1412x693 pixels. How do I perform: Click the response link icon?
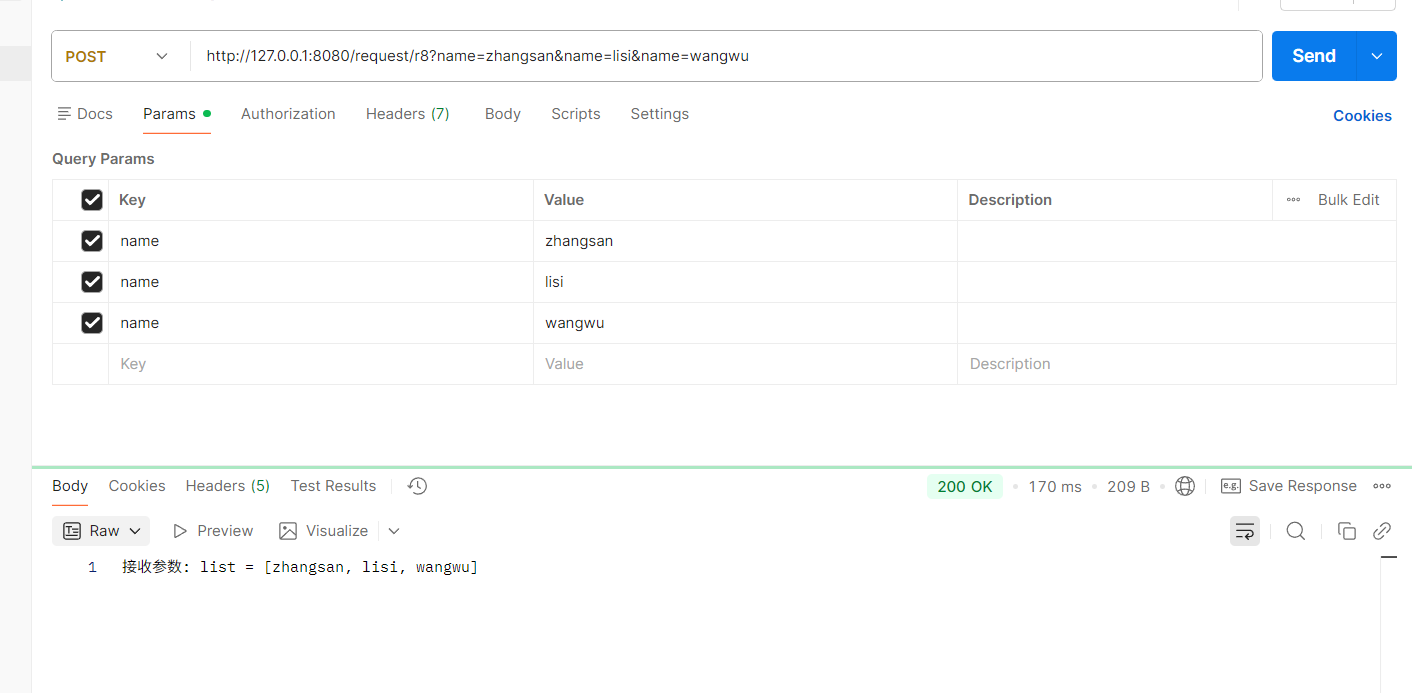click(x=1382, y=531)
